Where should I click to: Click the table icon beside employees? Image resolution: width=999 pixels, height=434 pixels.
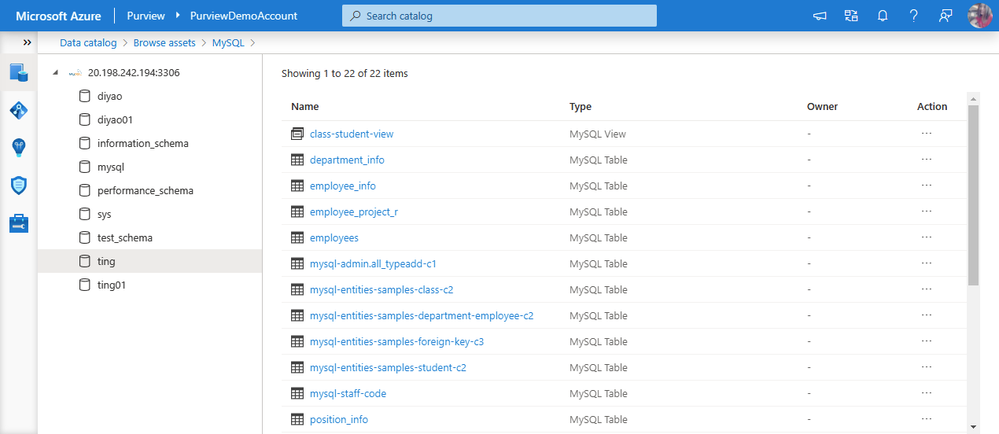point(297,238)
